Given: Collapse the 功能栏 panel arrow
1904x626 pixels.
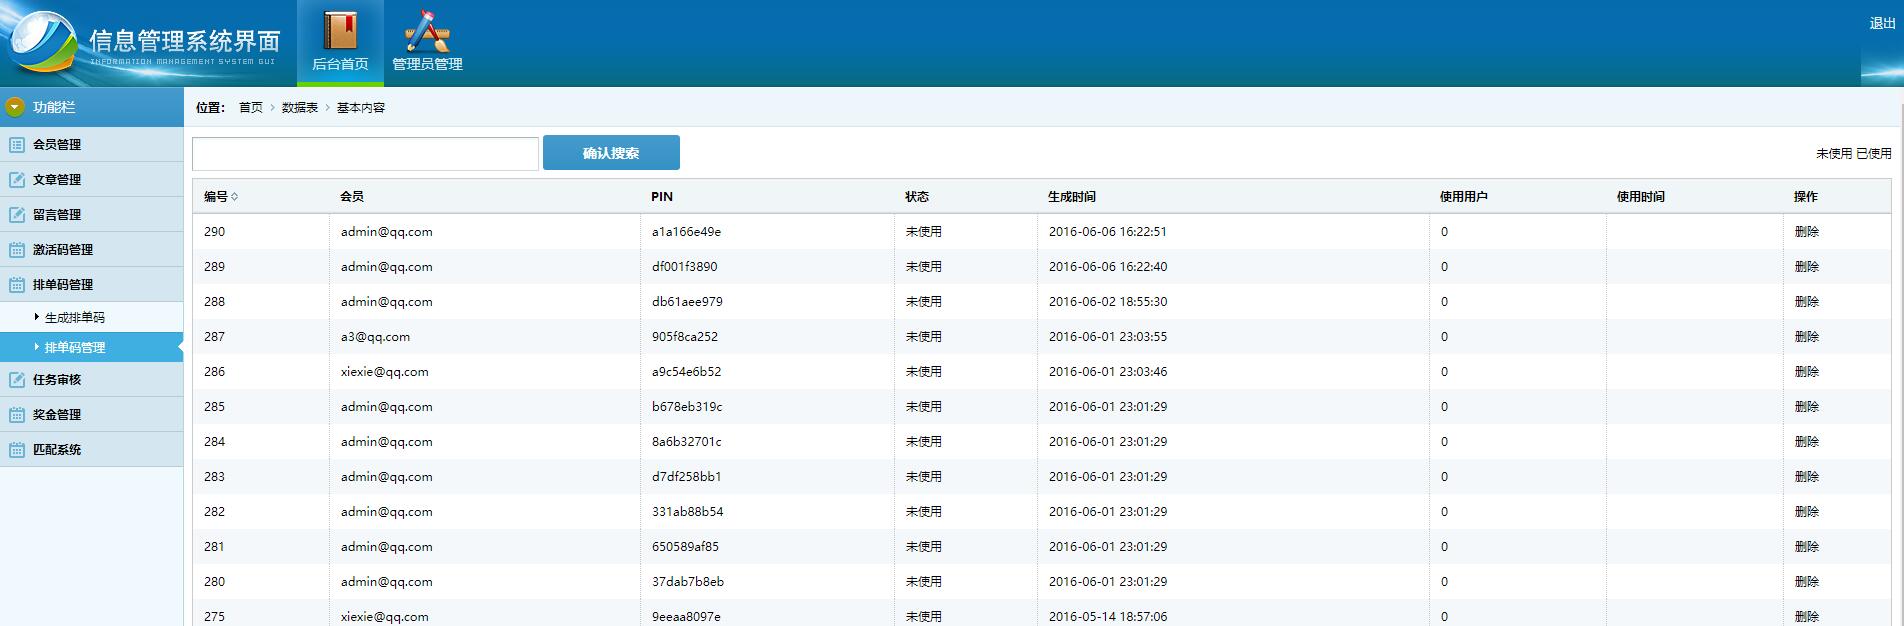Looking at the screenshot, I should click(x=15, y=107).
